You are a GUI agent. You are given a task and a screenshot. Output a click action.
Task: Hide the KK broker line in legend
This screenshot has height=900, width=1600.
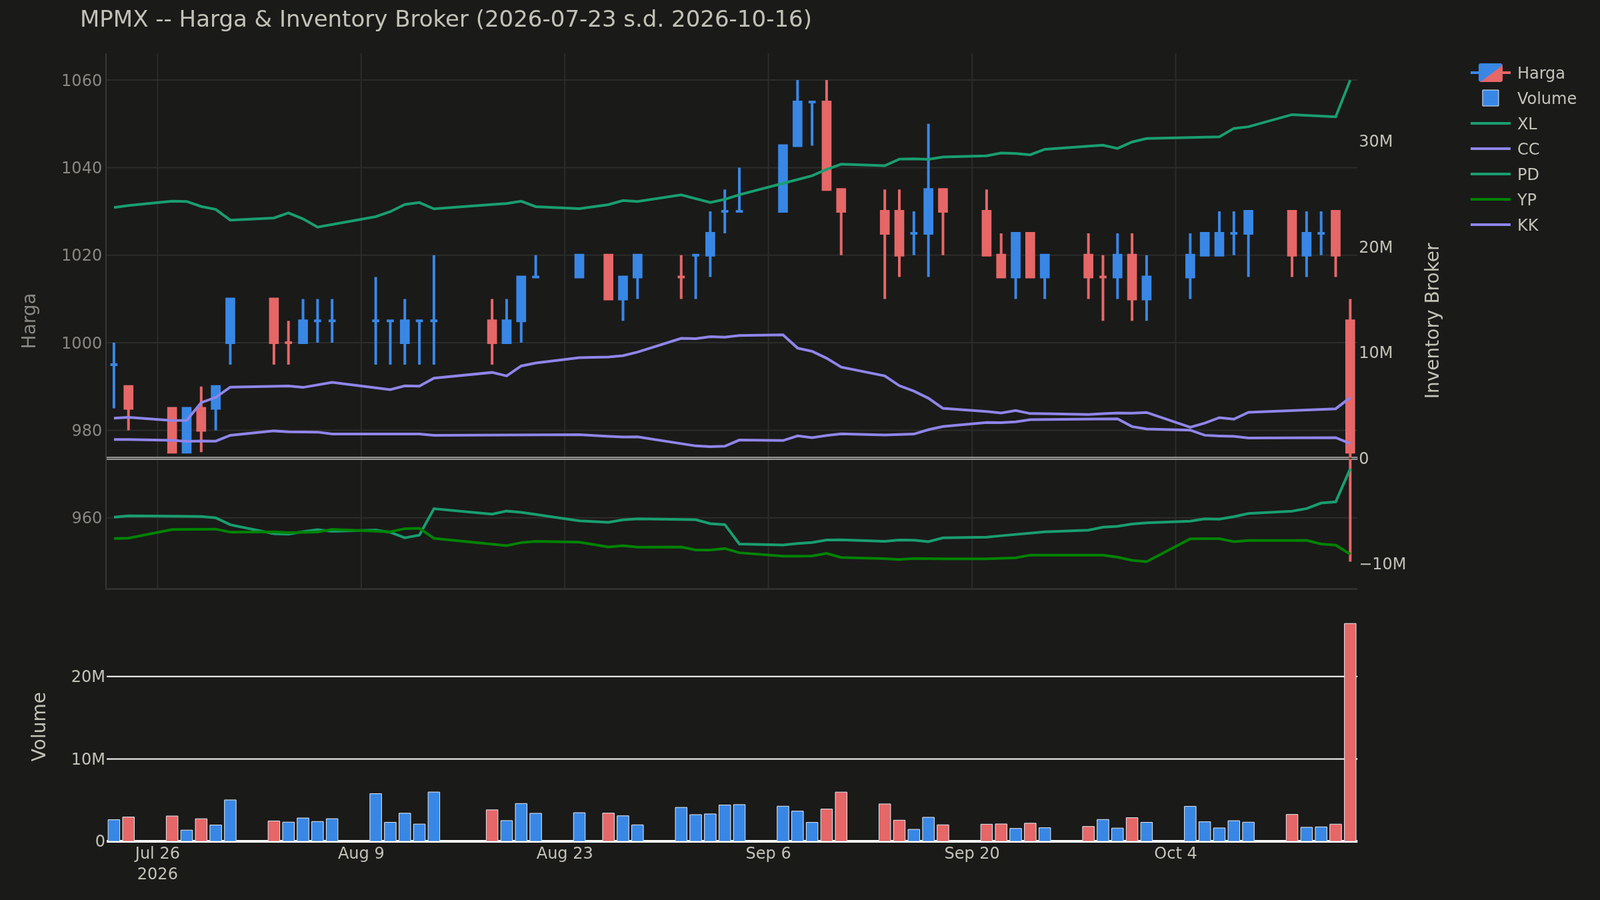tap(1504, 225)
